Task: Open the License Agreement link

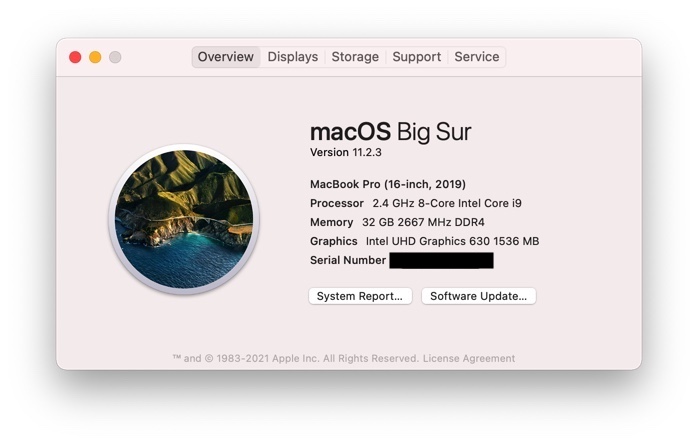Action: [469, 358]
